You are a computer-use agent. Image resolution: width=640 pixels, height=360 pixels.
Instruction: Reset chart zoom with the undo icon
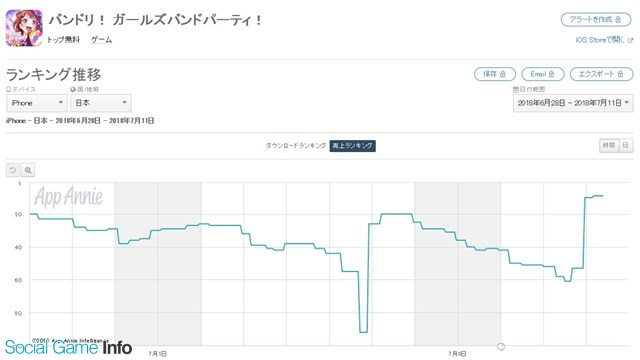[13, 170]
